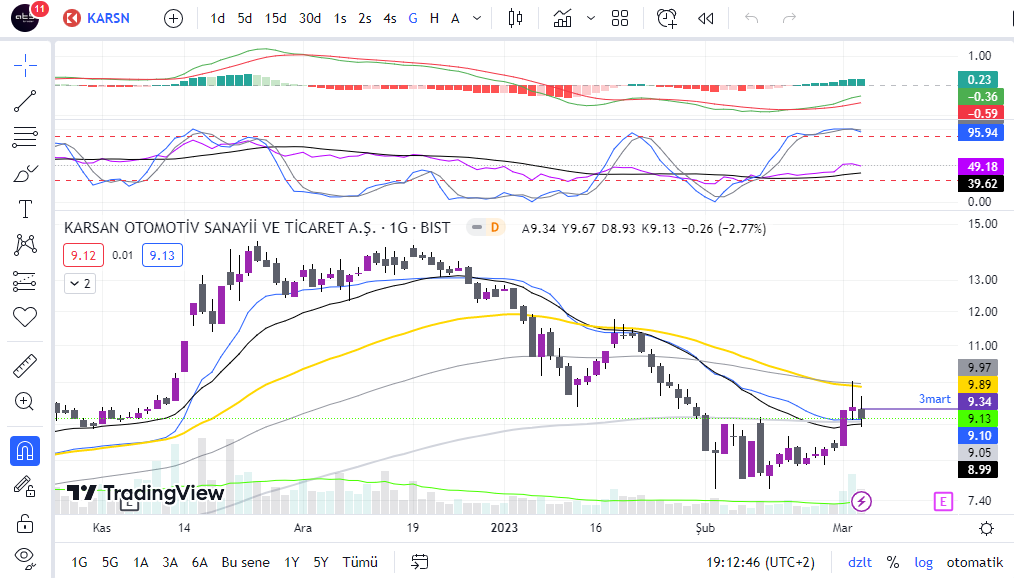Toggle dzlt adjusted data
The height and width of the screenshot is (578, 1014).
coord(859,562)
